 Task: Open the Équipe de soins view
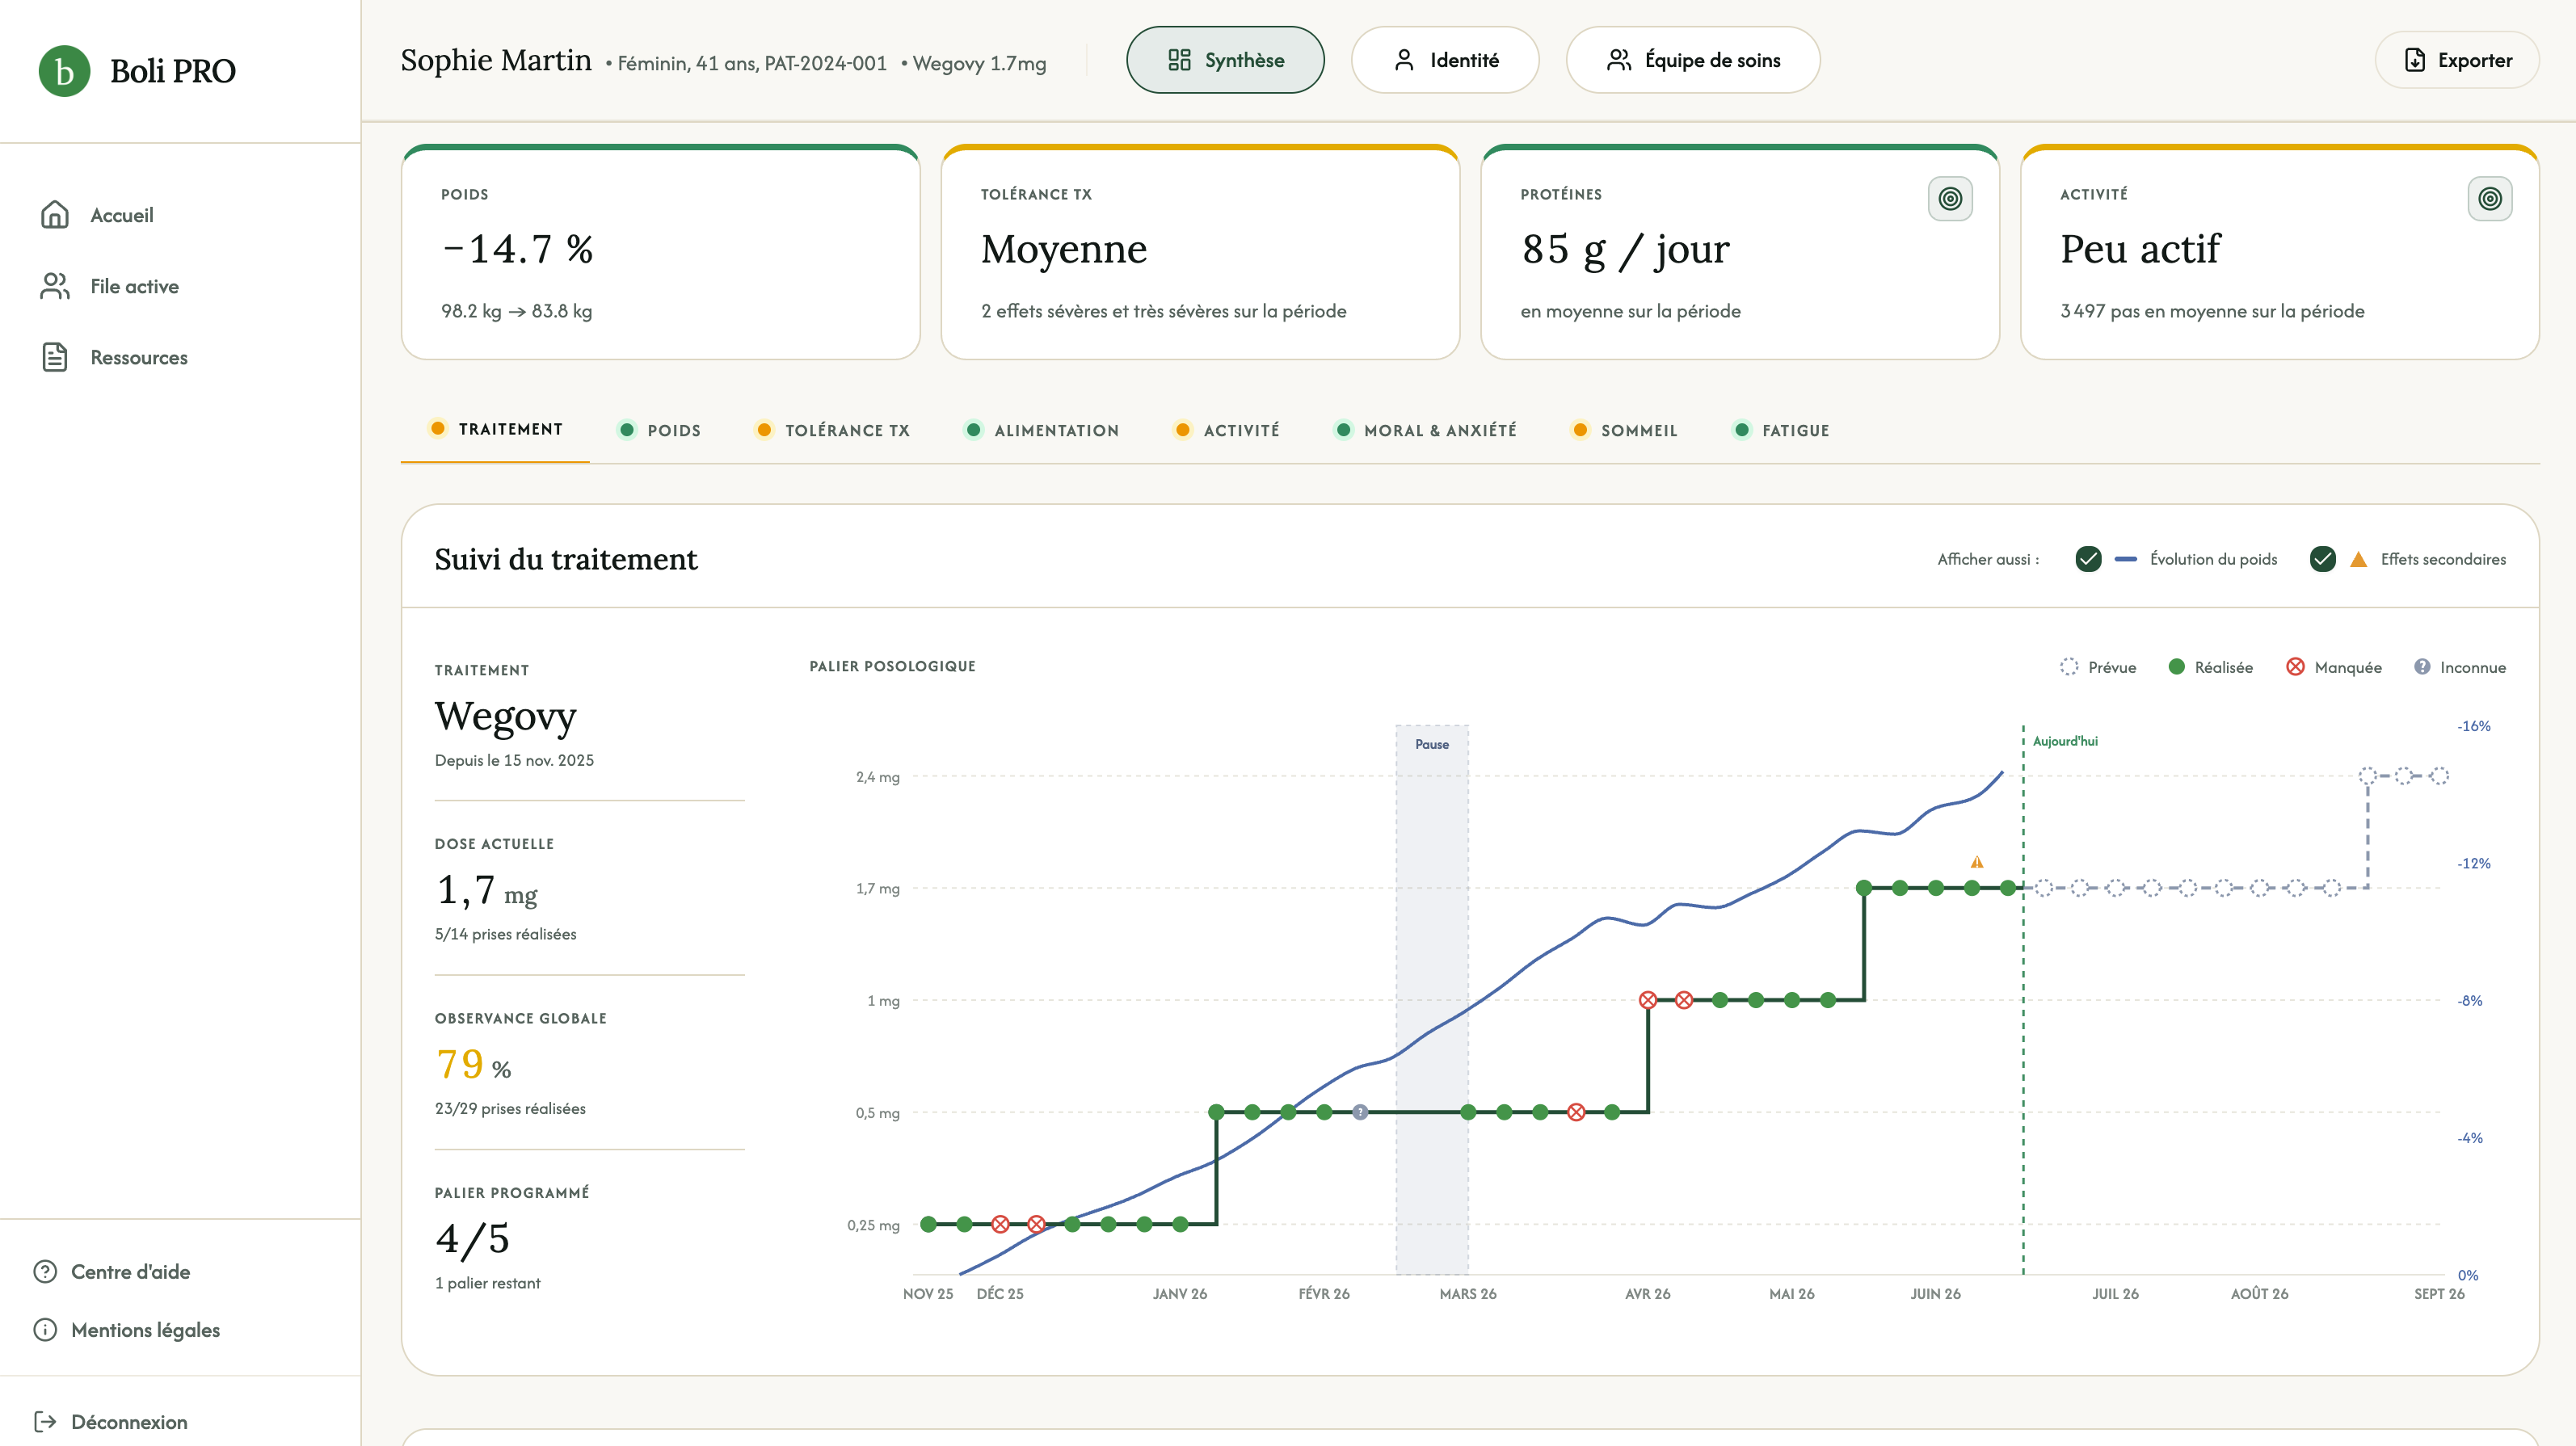pos(1693,60)
